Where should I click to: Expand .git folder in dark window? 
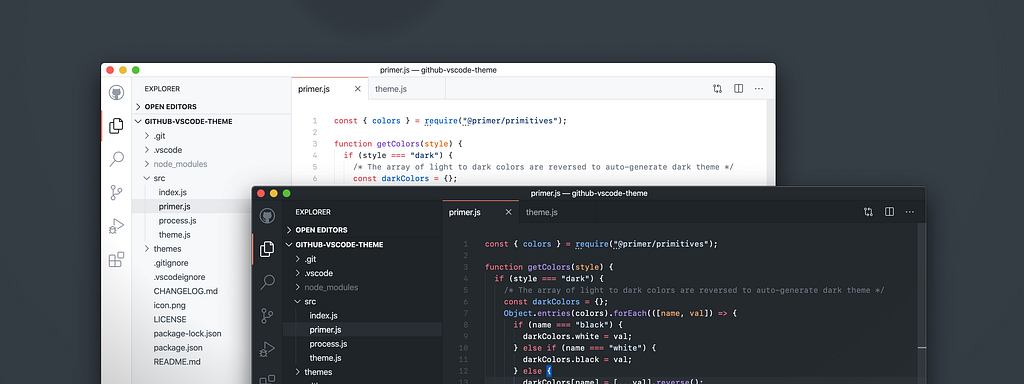click(x=298, y=259)
